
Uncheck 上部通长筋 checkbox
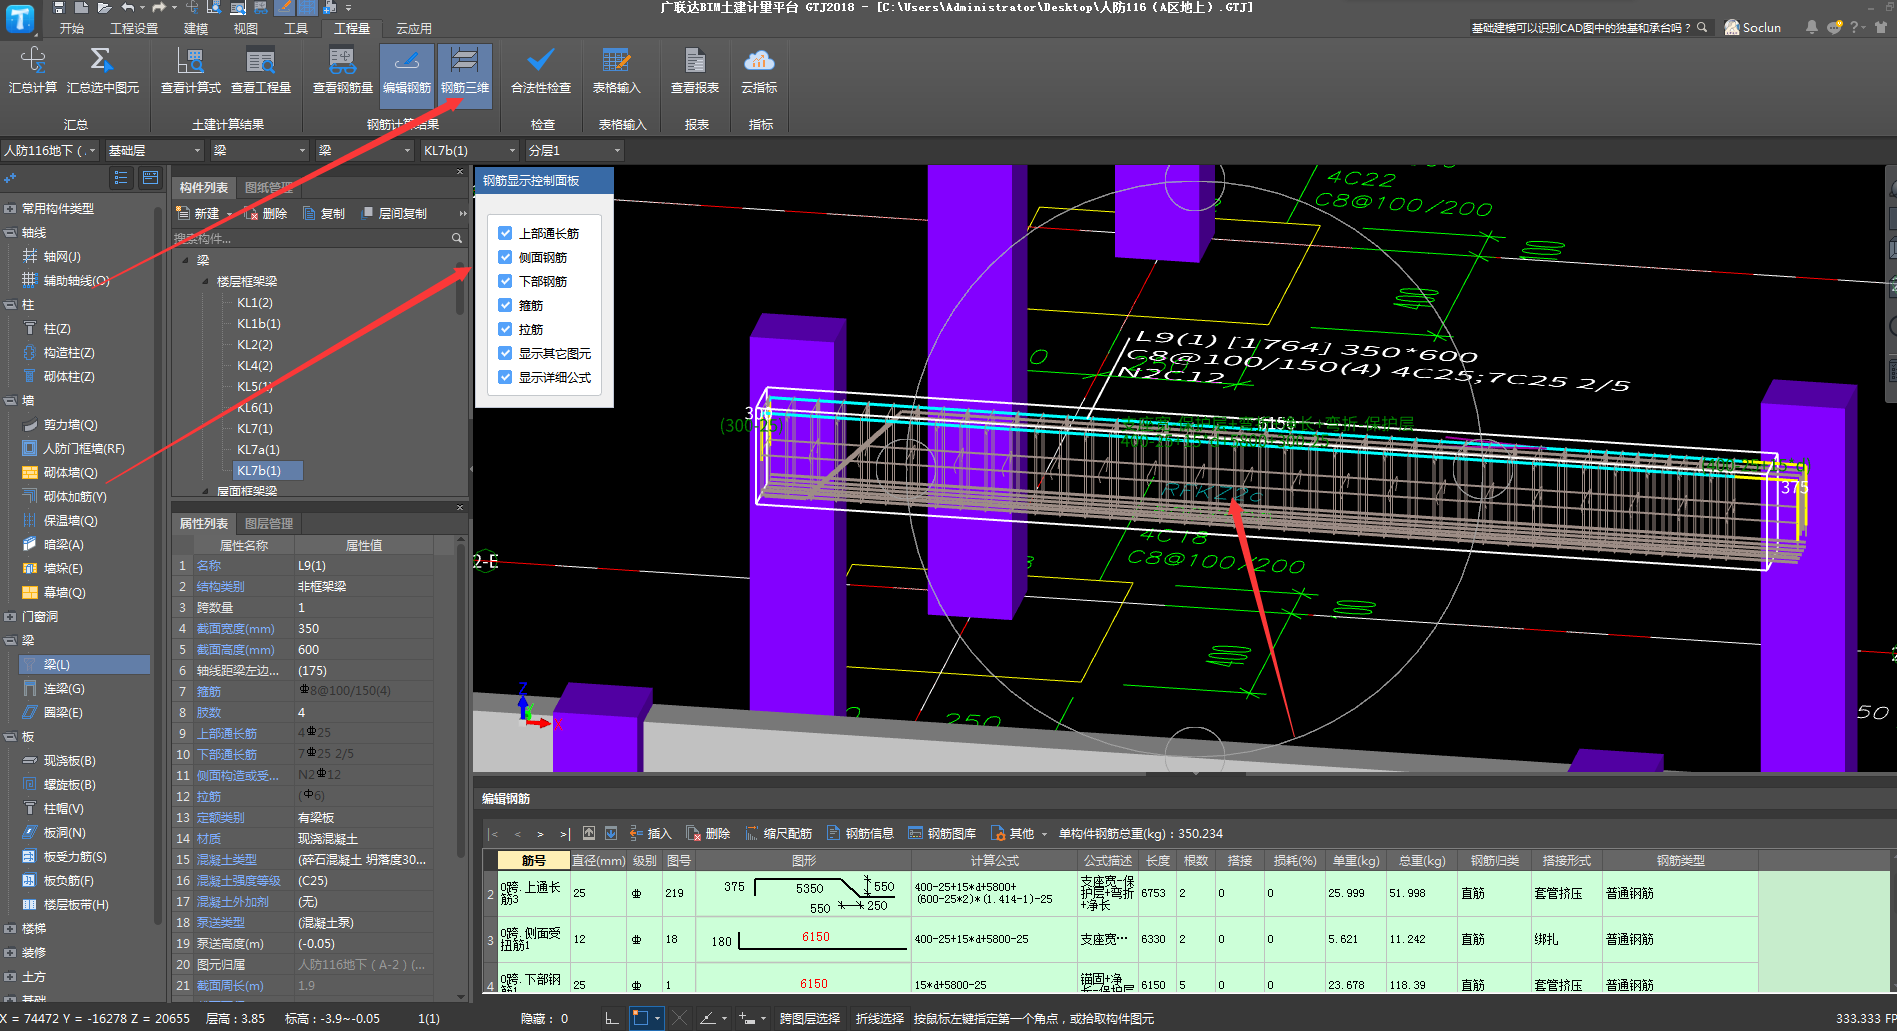coord(505,233)
